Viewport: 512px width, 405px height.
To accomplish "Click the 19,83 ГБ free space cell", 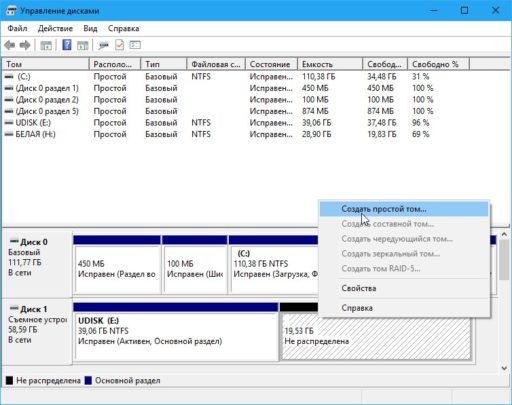I will tap(382, 134).
